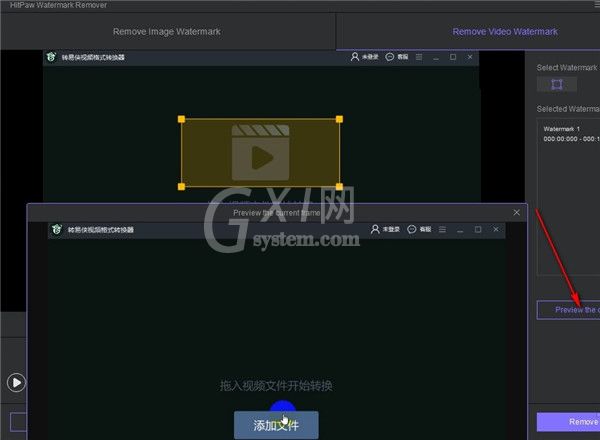Click top-left handle of watermark selection

tap(181, 119)
